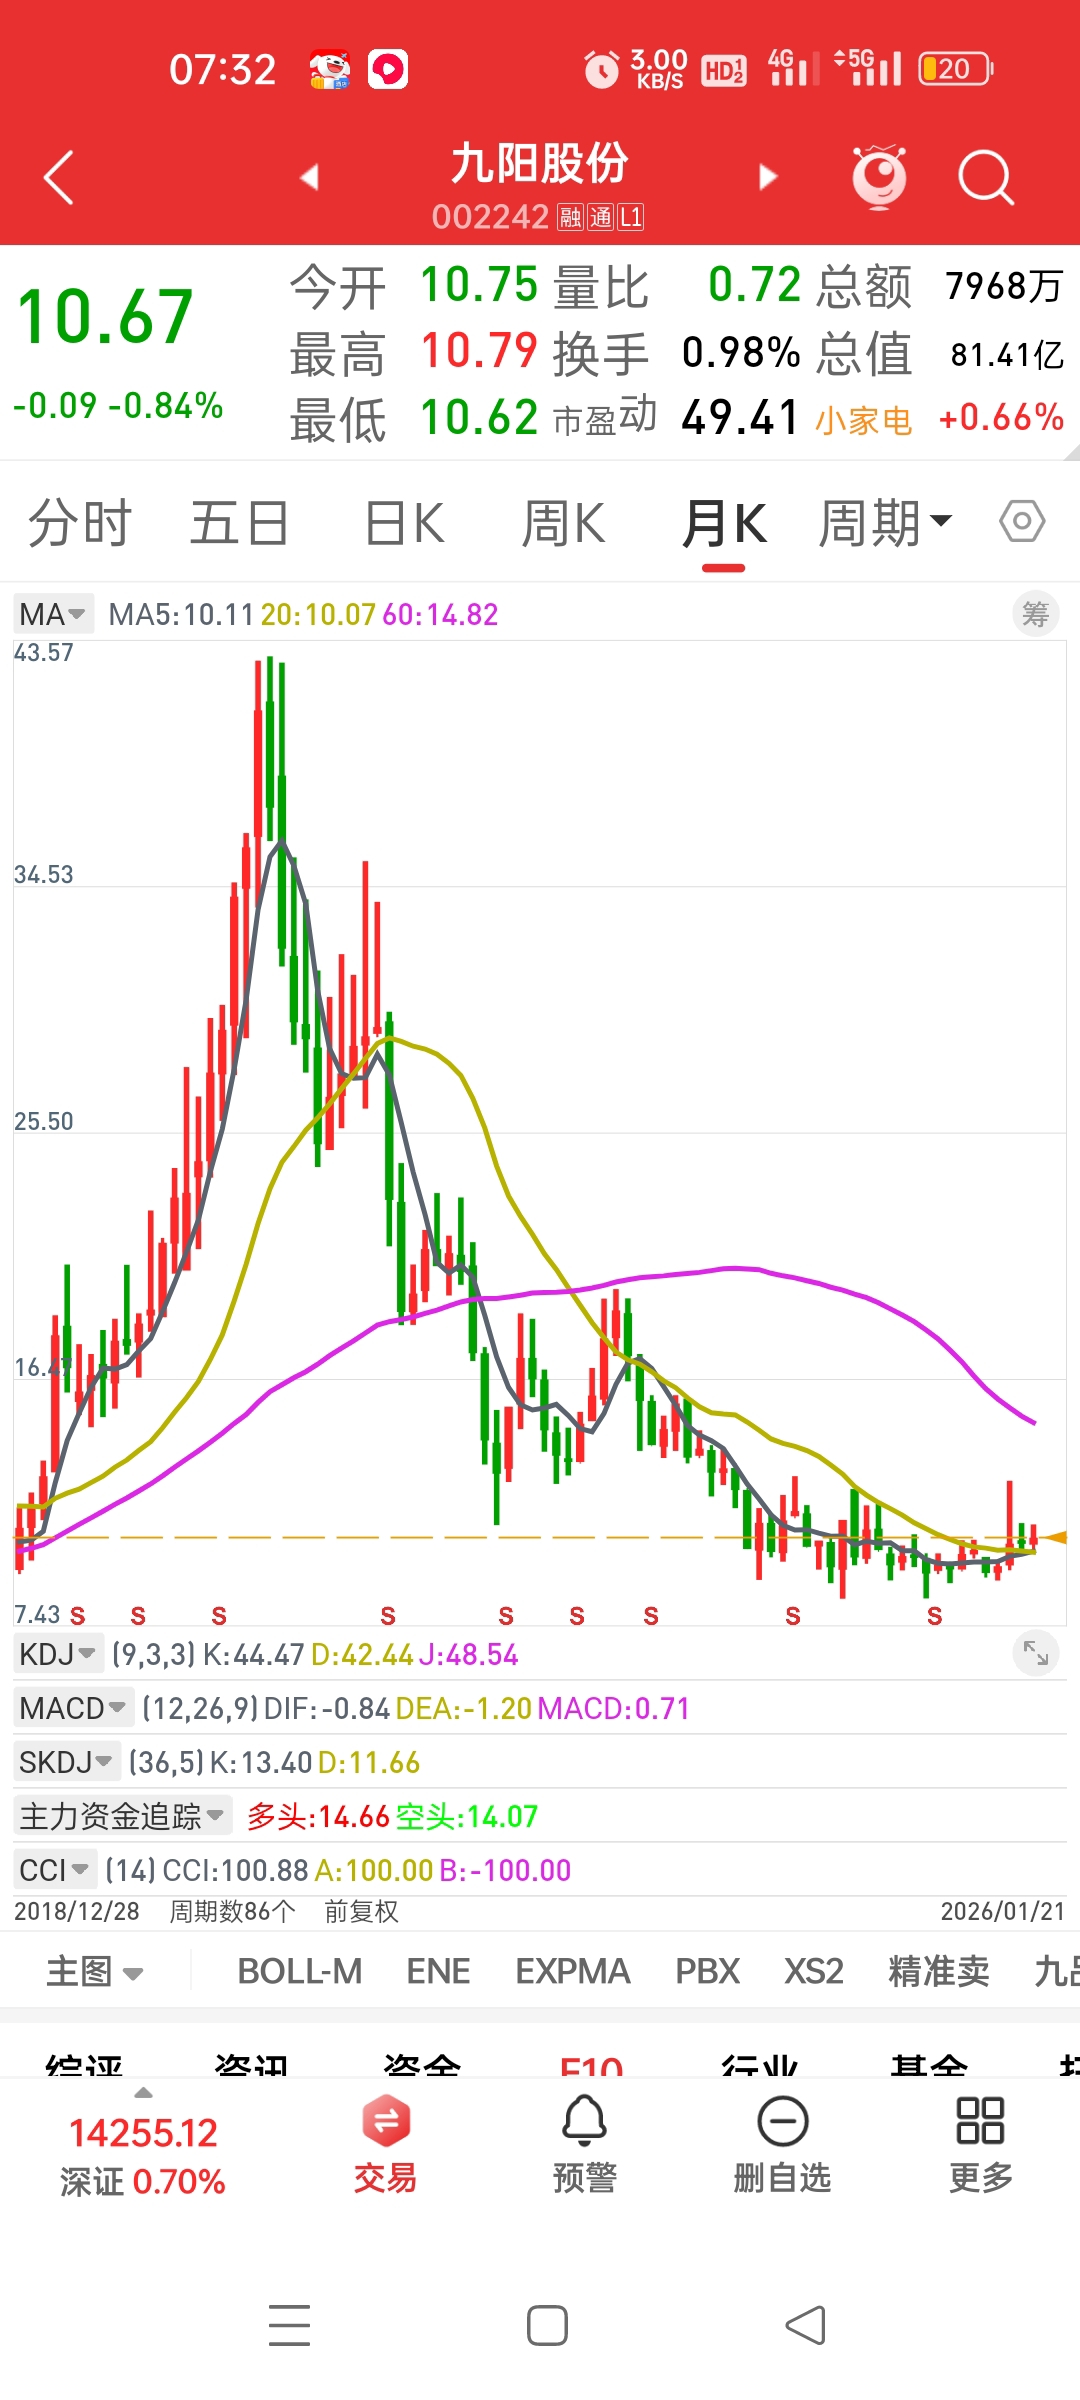Tap current price 10.67
This screenshot has height=2400, width=1080.
click(x=106, y=318)
